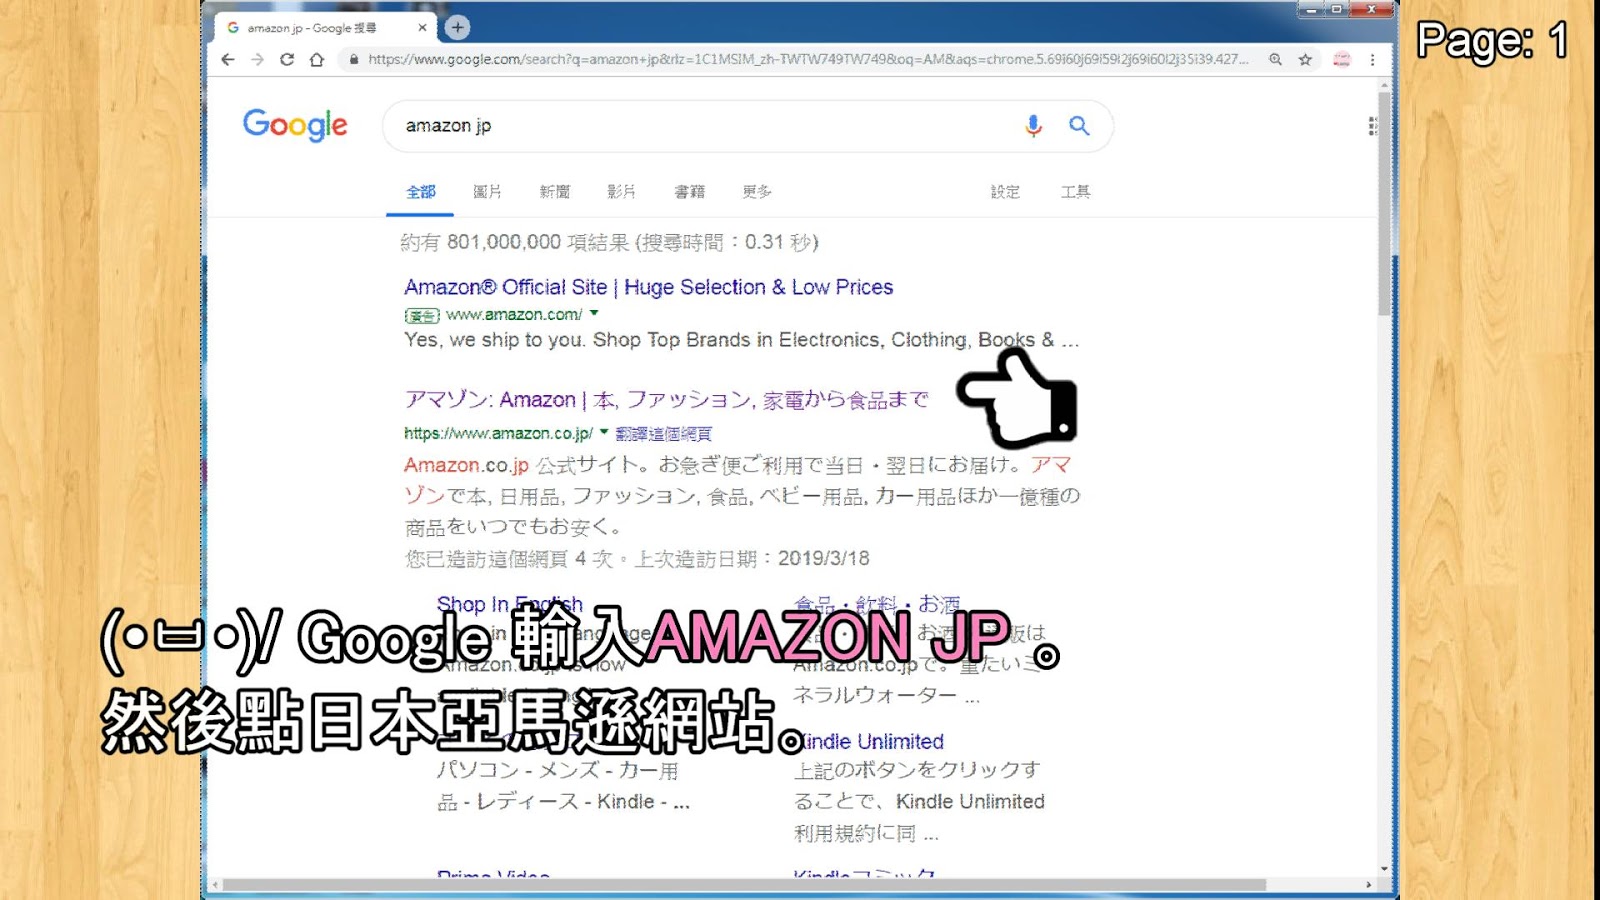
Task: Click the vertical scrollbar thumb
Action: (x=1384, y=205)
